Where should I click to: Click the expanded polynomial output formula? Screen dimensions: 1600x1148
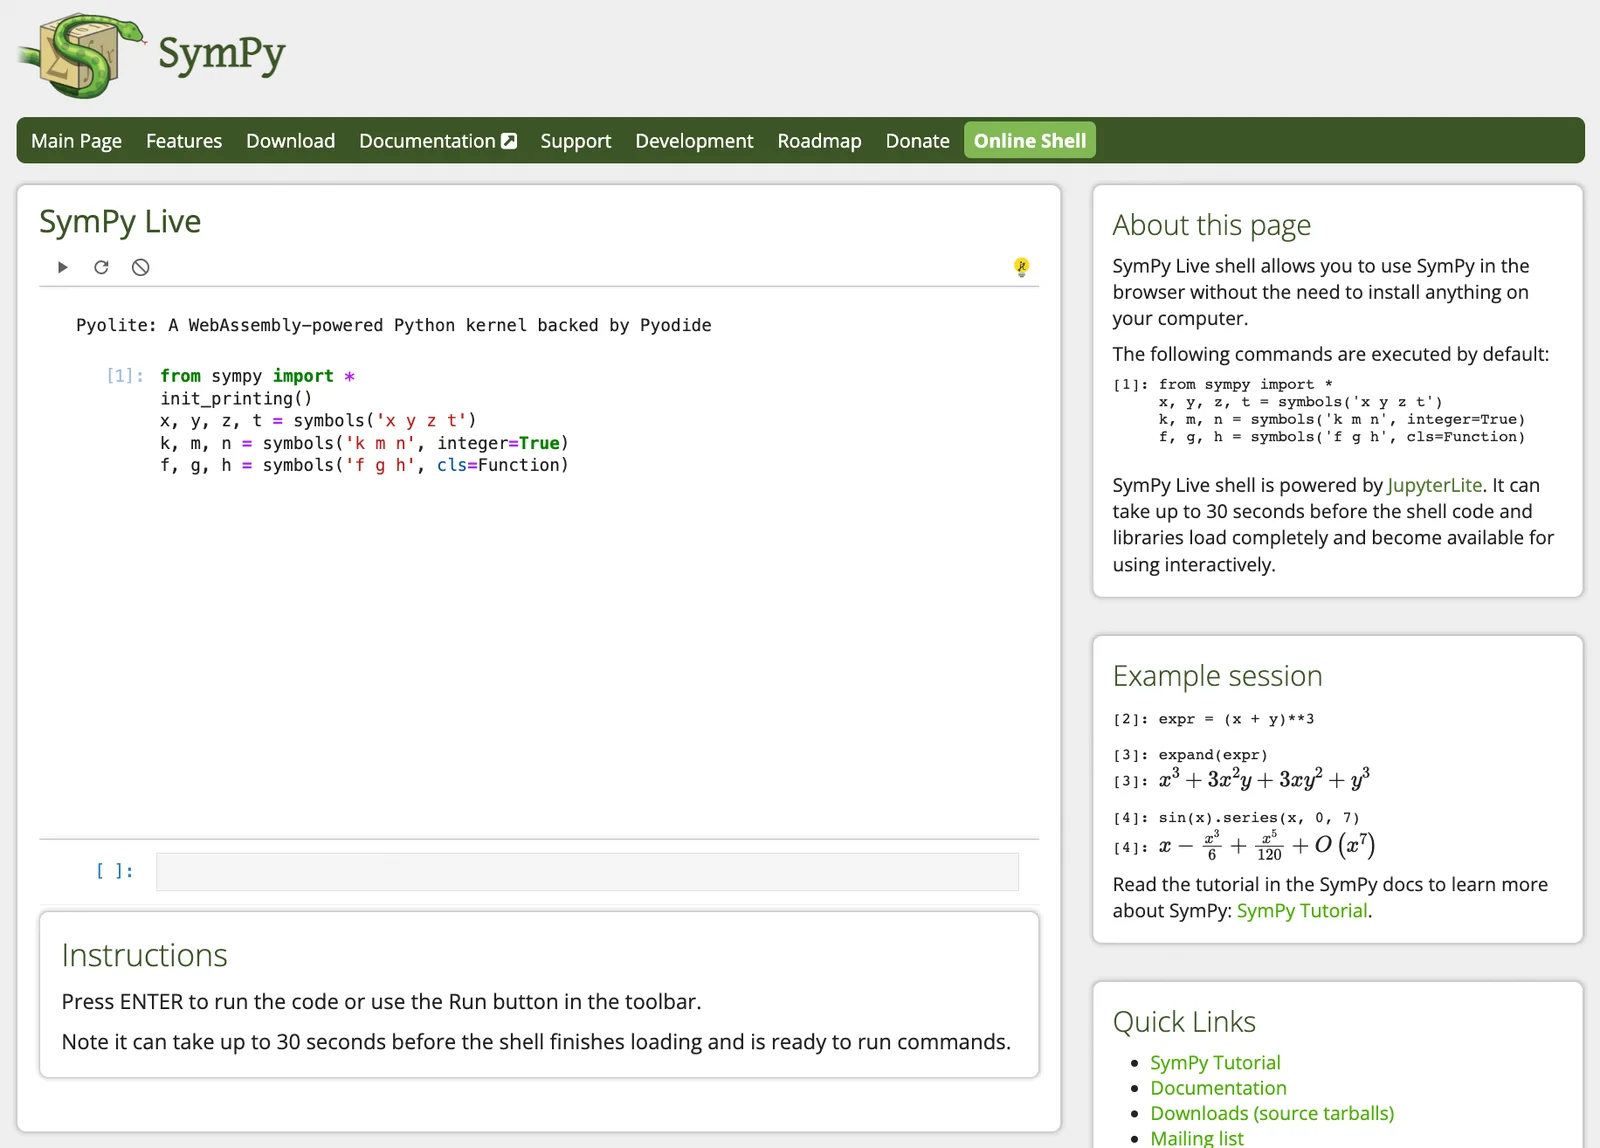(x=1264, y=778)
